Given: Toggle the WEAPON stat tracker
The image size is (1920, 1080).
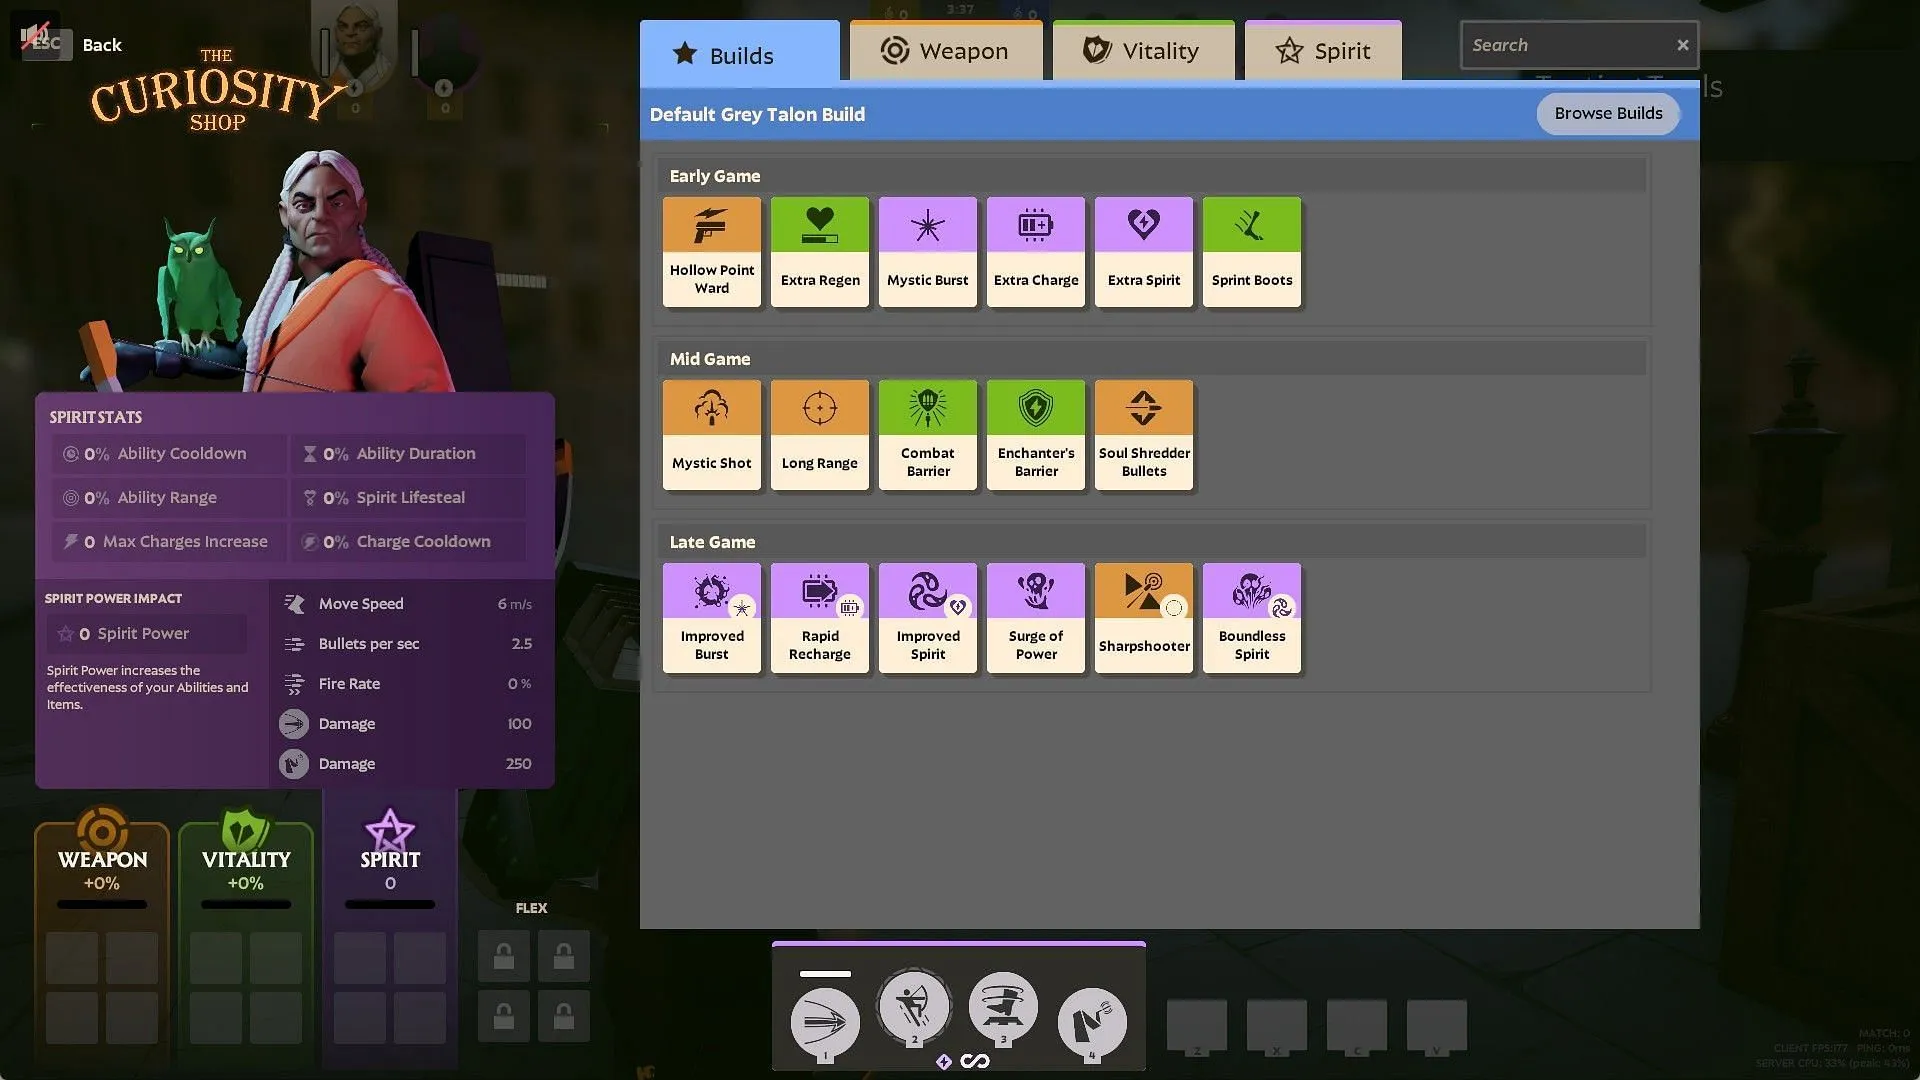Looking at the screenshot, I should click(102, 857).
